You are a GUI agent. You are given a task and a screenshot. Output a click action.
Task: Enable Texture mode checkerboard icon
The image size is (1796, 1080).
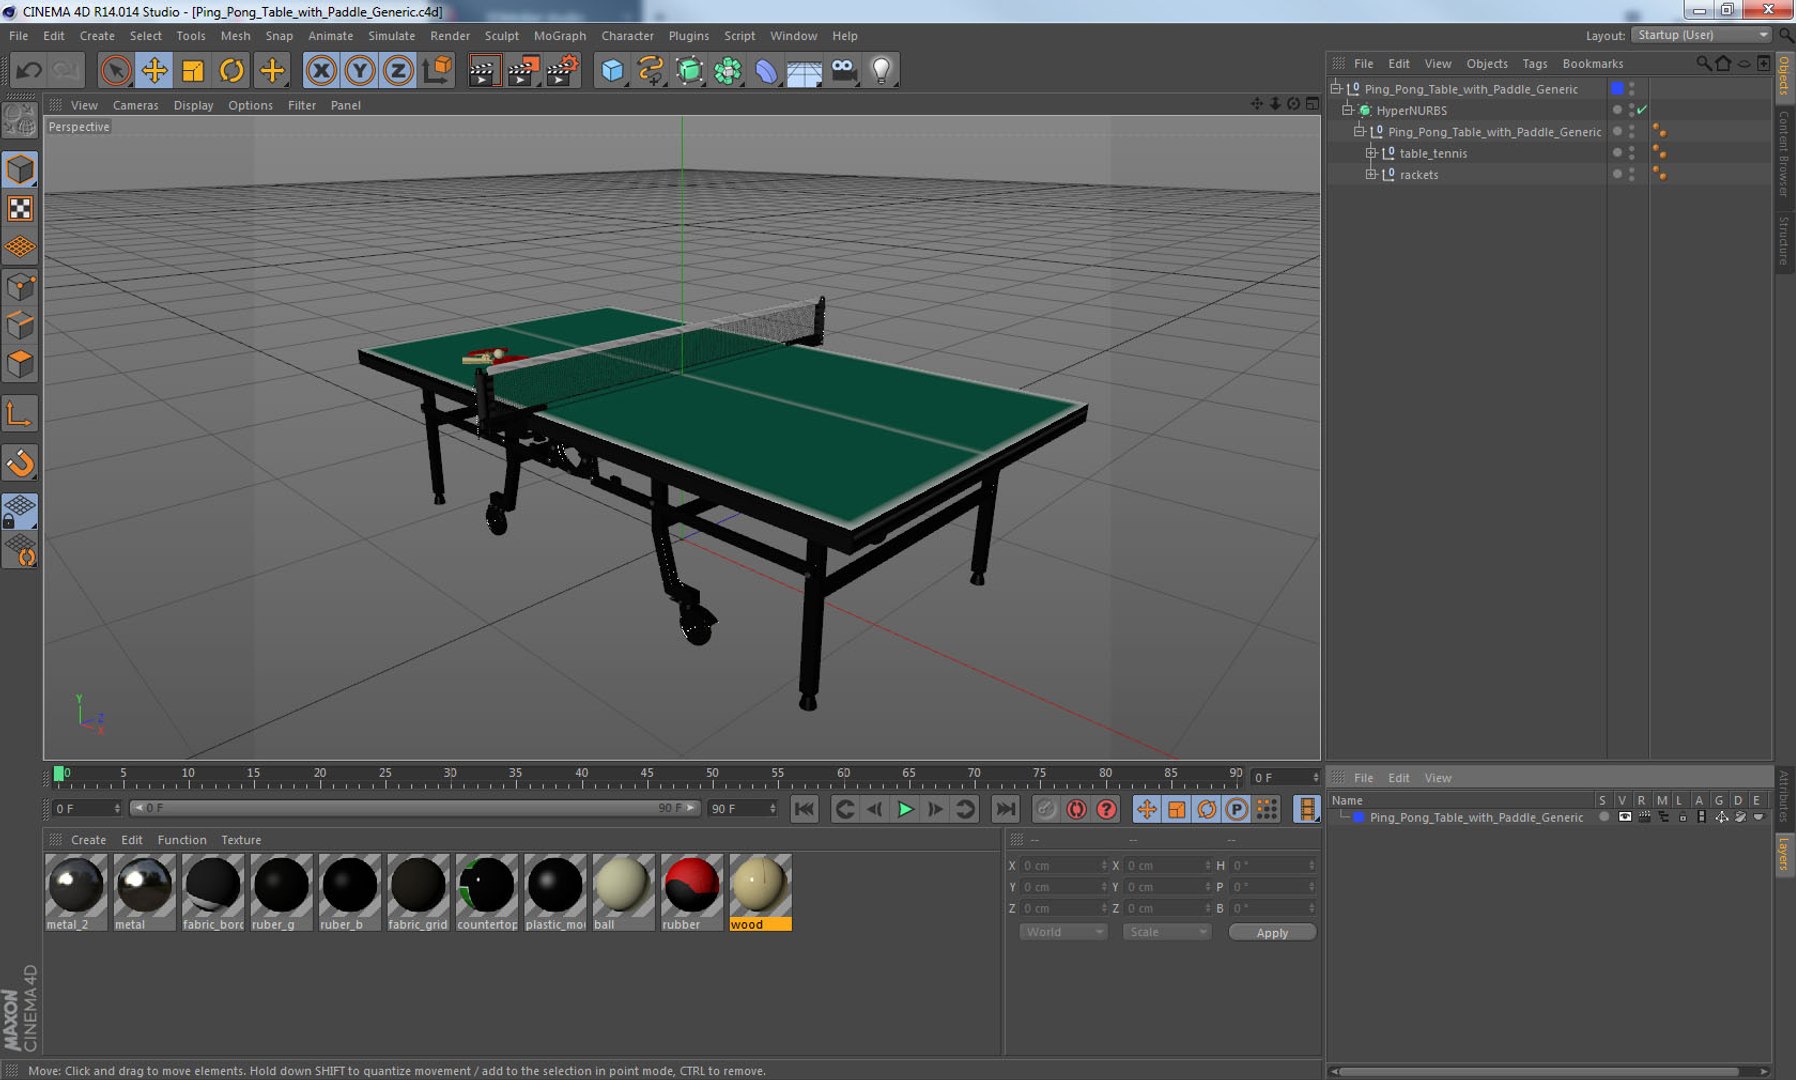click(20, 208)
